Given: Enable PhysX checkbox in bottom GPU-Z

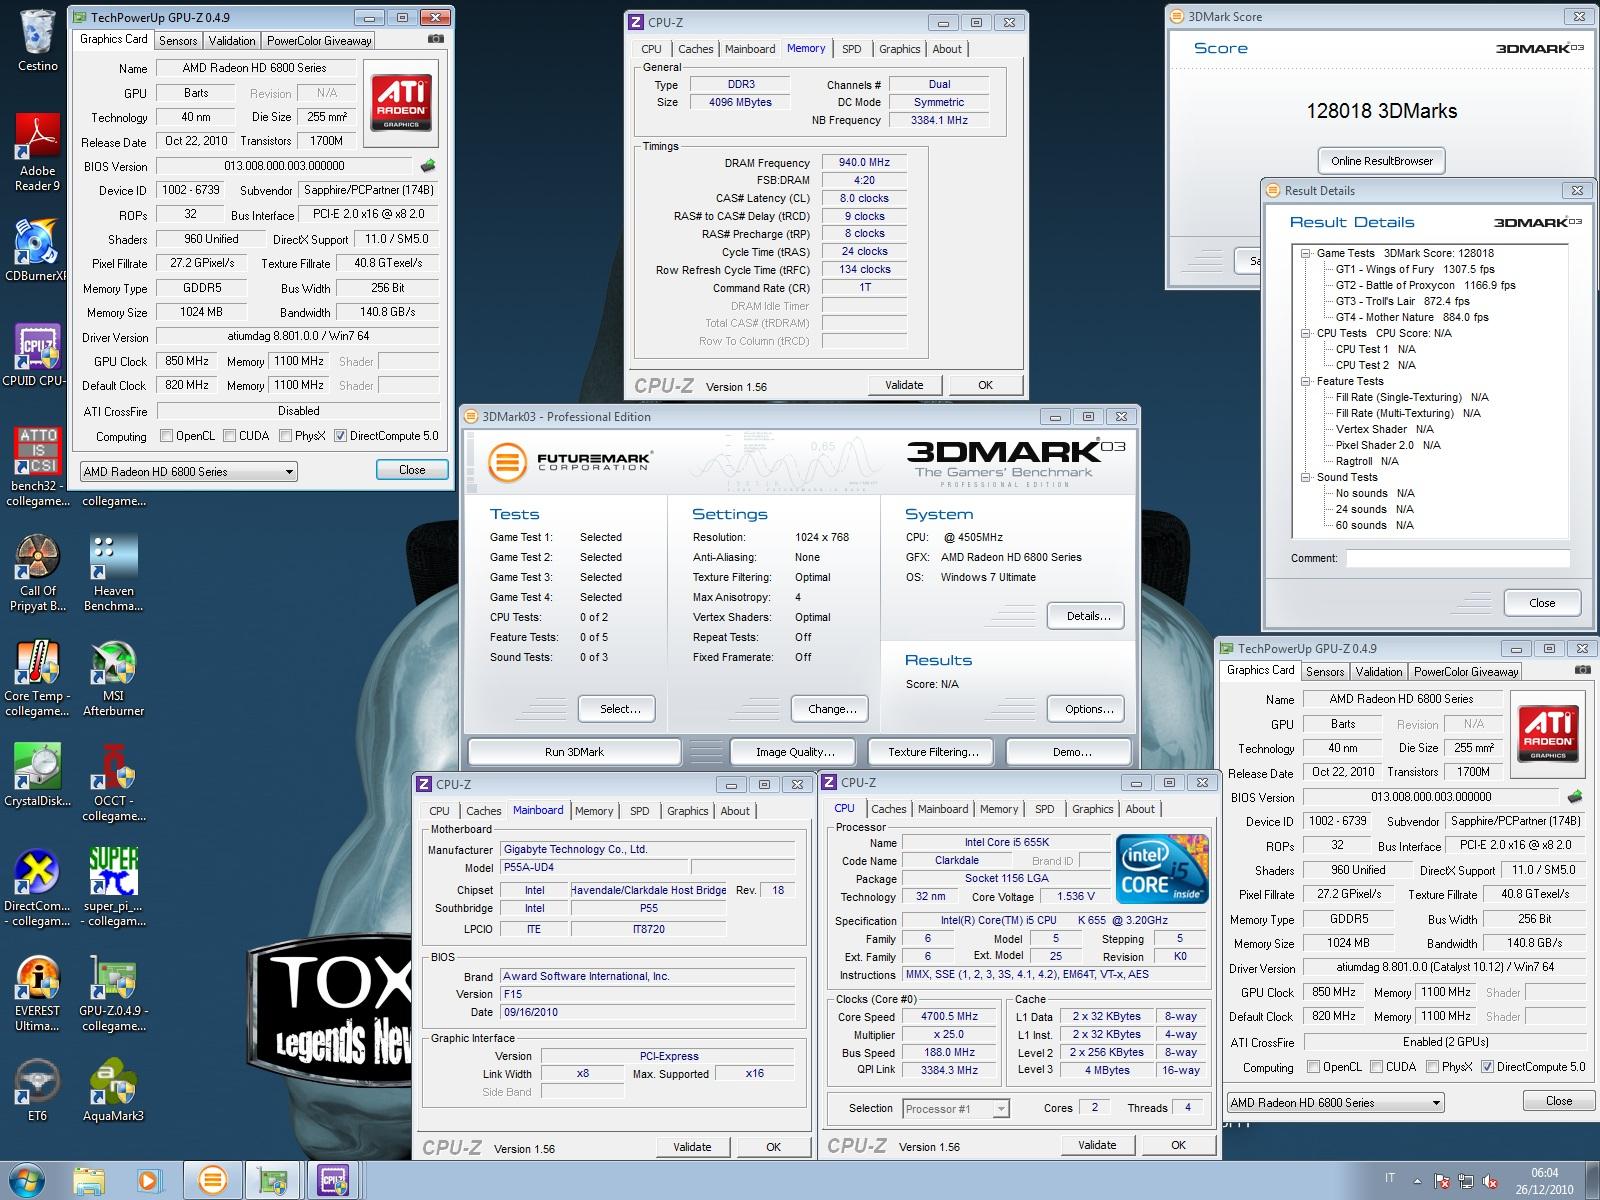Looking at the screenshot, I should [1432, 1067].
